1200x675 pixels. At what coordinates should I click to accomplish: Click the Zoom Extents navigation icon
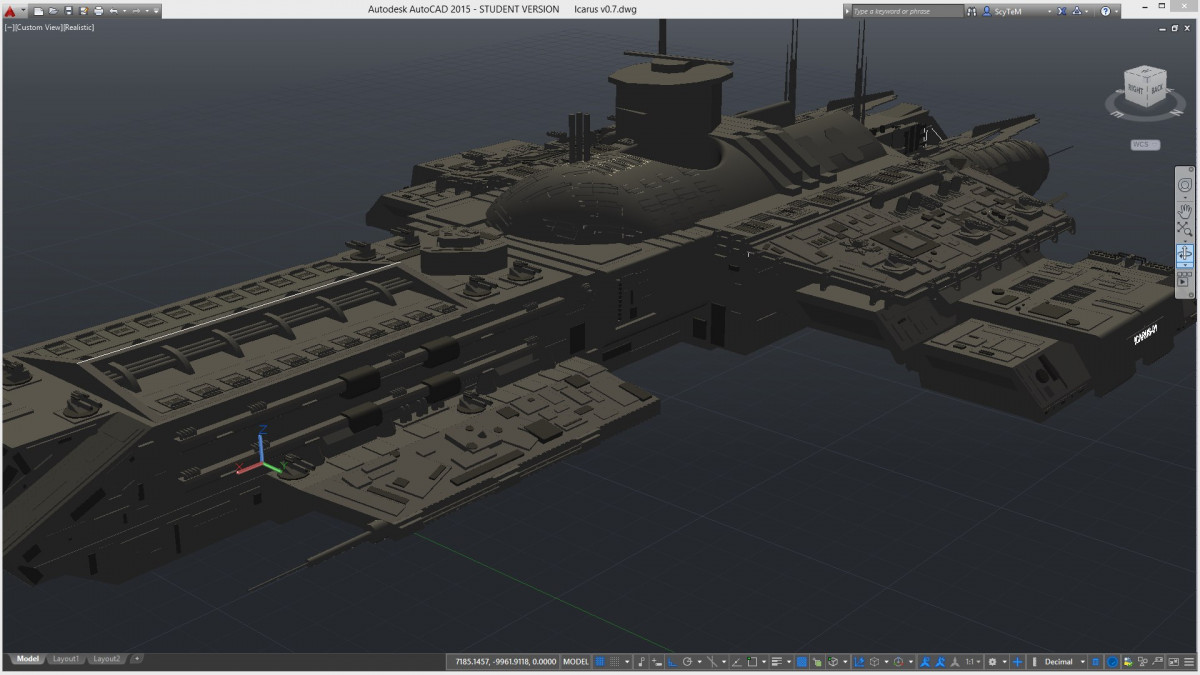point(1185,231)
